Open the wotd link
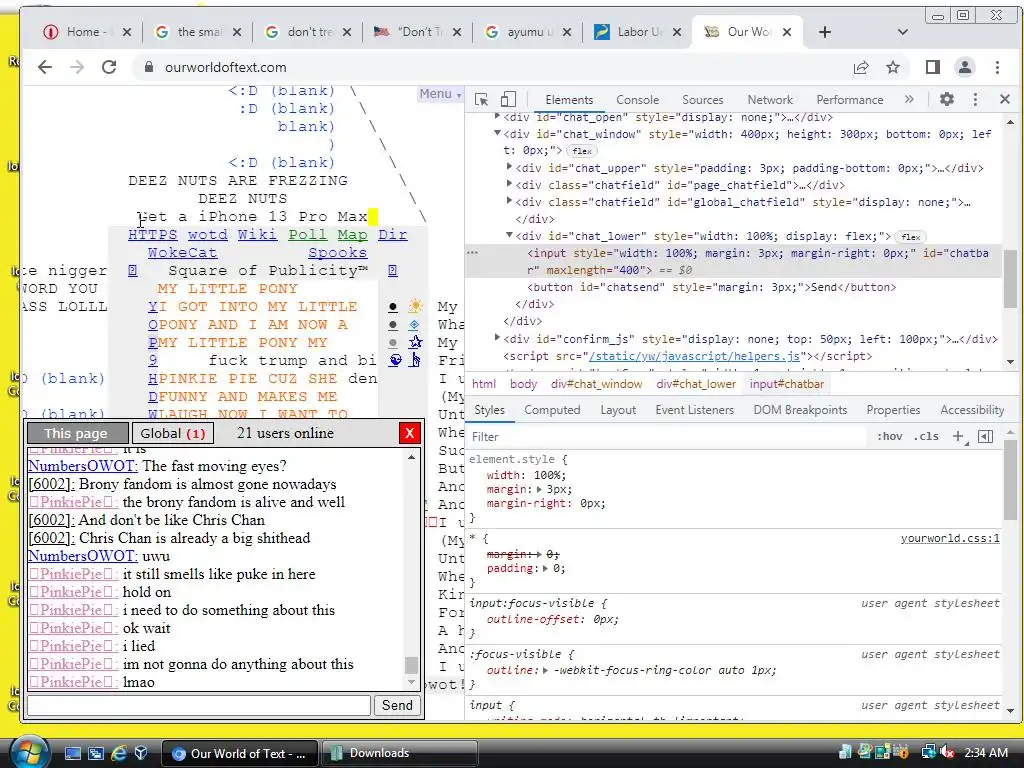This screenshot has height=768, width=1024. pyautogui.click(x=208, y=234)
